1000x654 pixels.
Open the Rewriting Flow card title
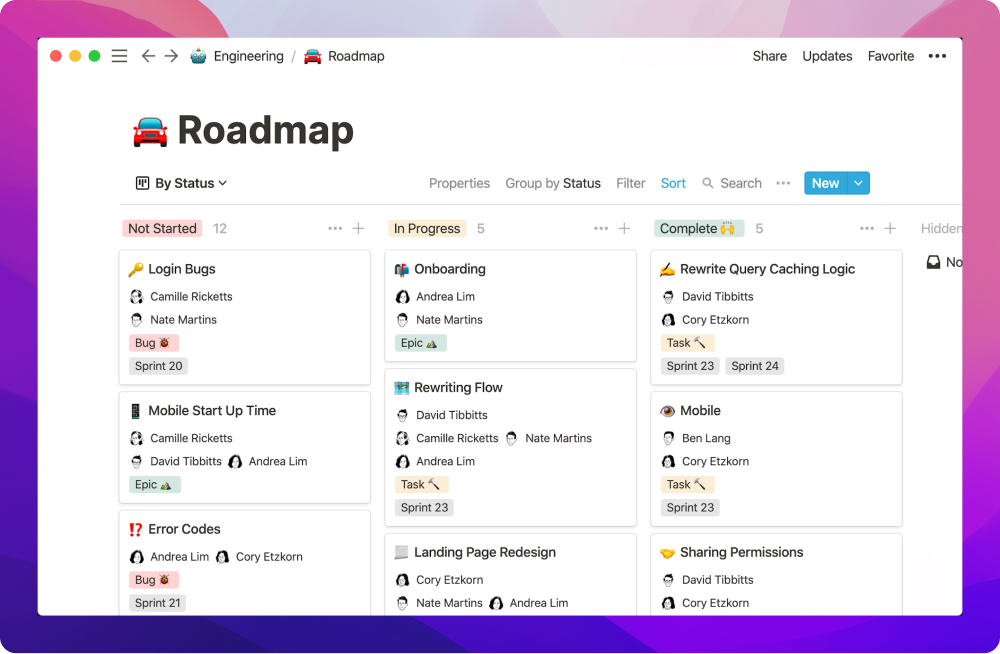coord(458,388)
